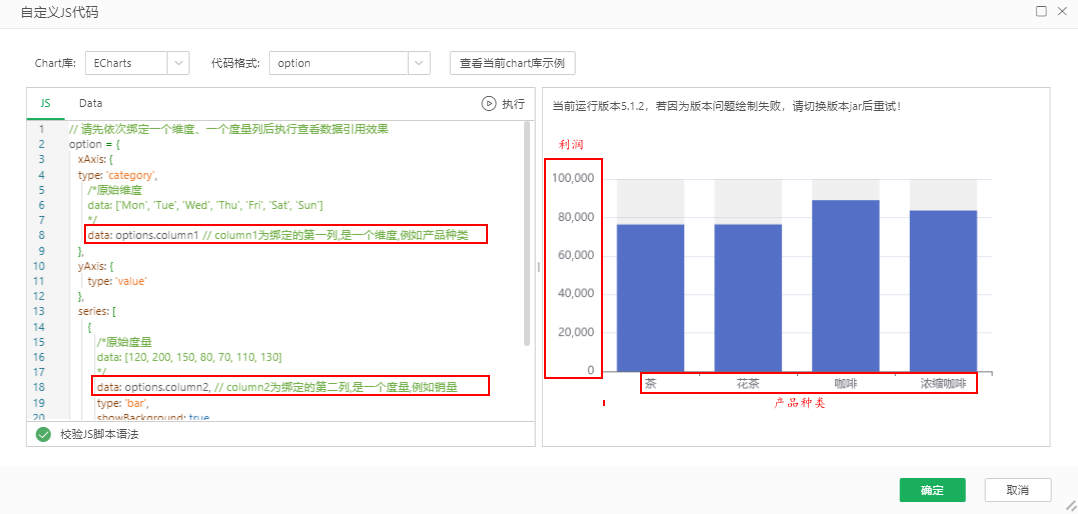The height and width of the screenshot is (514, 1078).
Task: Open the 代码格式 option dropdown arrow
Action: tap(419, 63)
